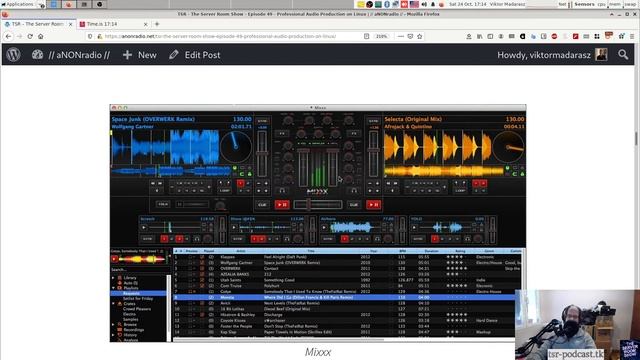This screenshot has width=640, height=360.
Task: Click Edit Post in admin bar
Action: tap(195, 55)
